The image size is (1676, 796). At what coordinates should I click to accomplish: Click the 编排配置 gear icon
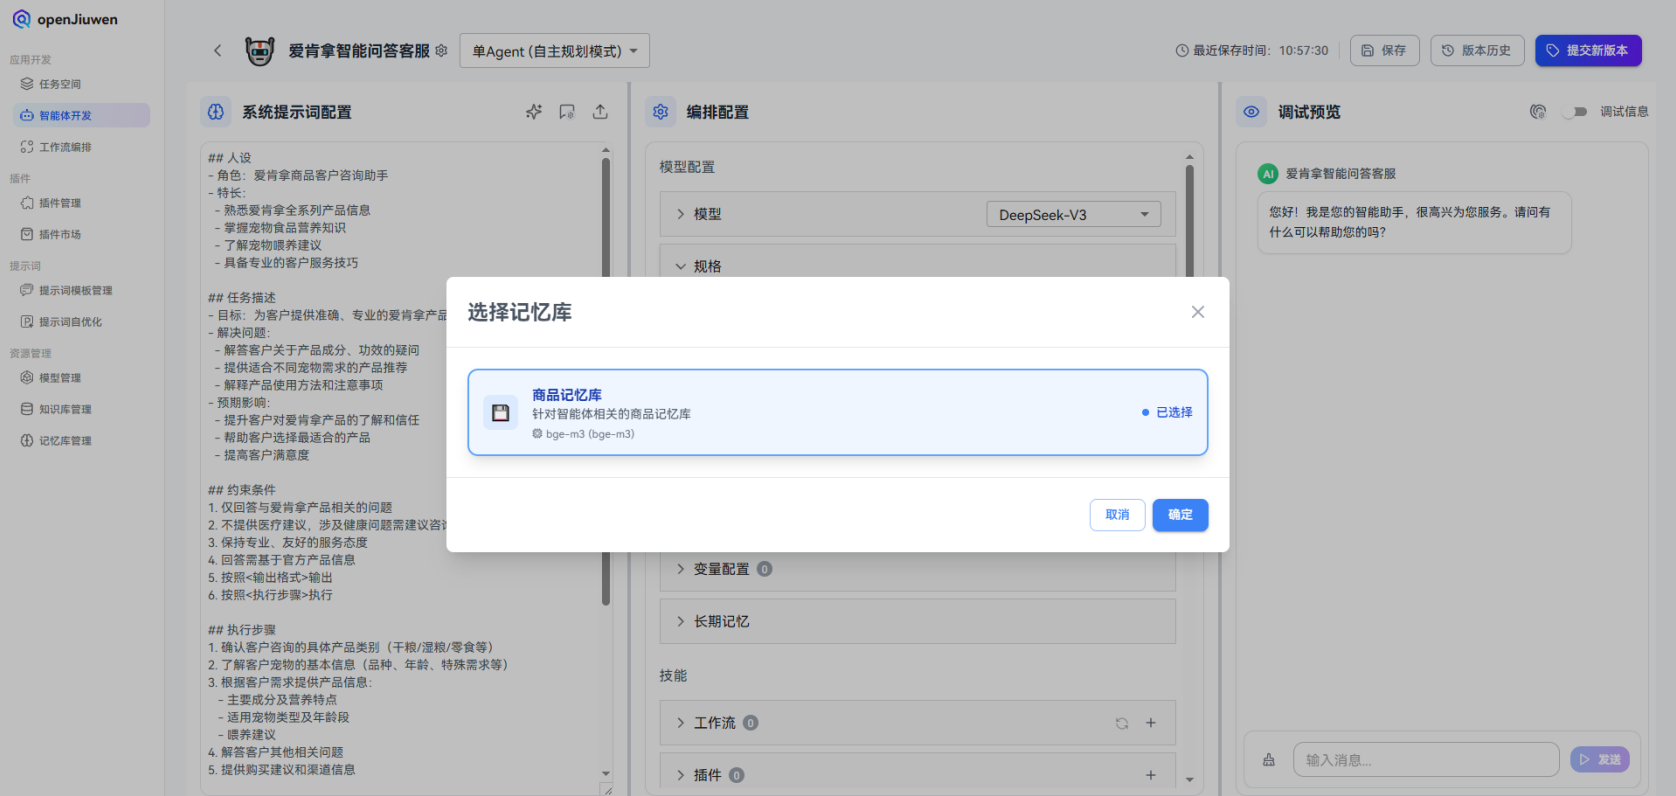coord(660,112)
